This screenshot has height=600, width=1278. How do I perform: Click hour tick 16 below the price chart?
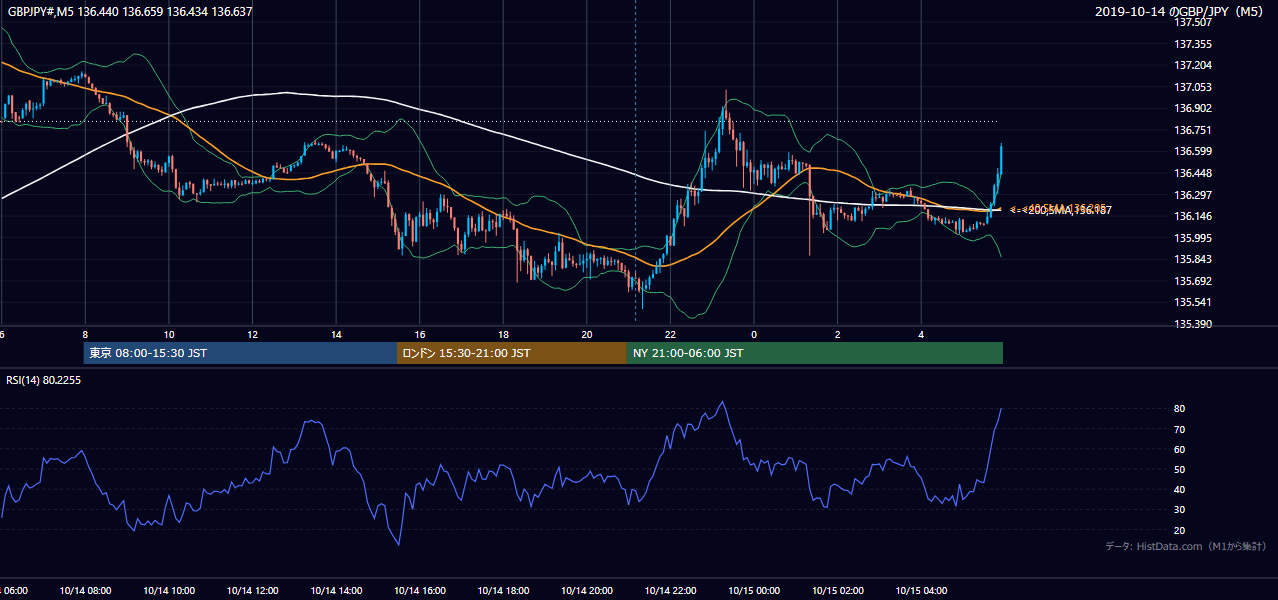pos(419,334)
